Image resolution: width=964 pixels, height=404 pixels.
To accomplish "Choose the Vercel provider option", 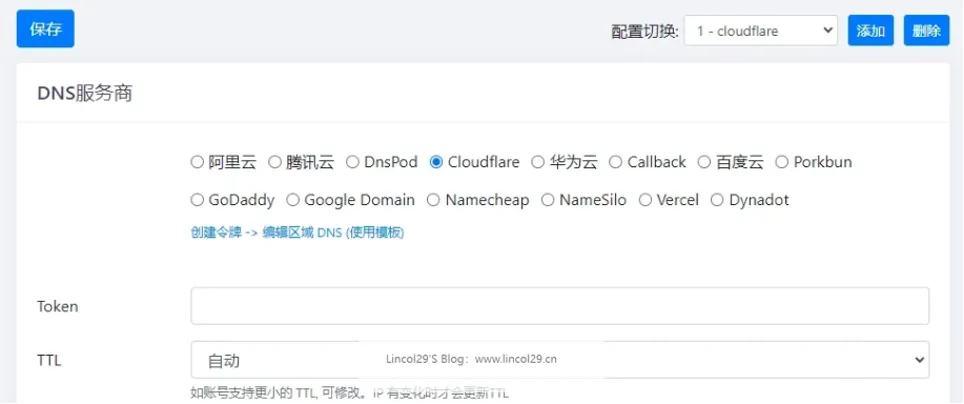I will (x=645, y=200).
